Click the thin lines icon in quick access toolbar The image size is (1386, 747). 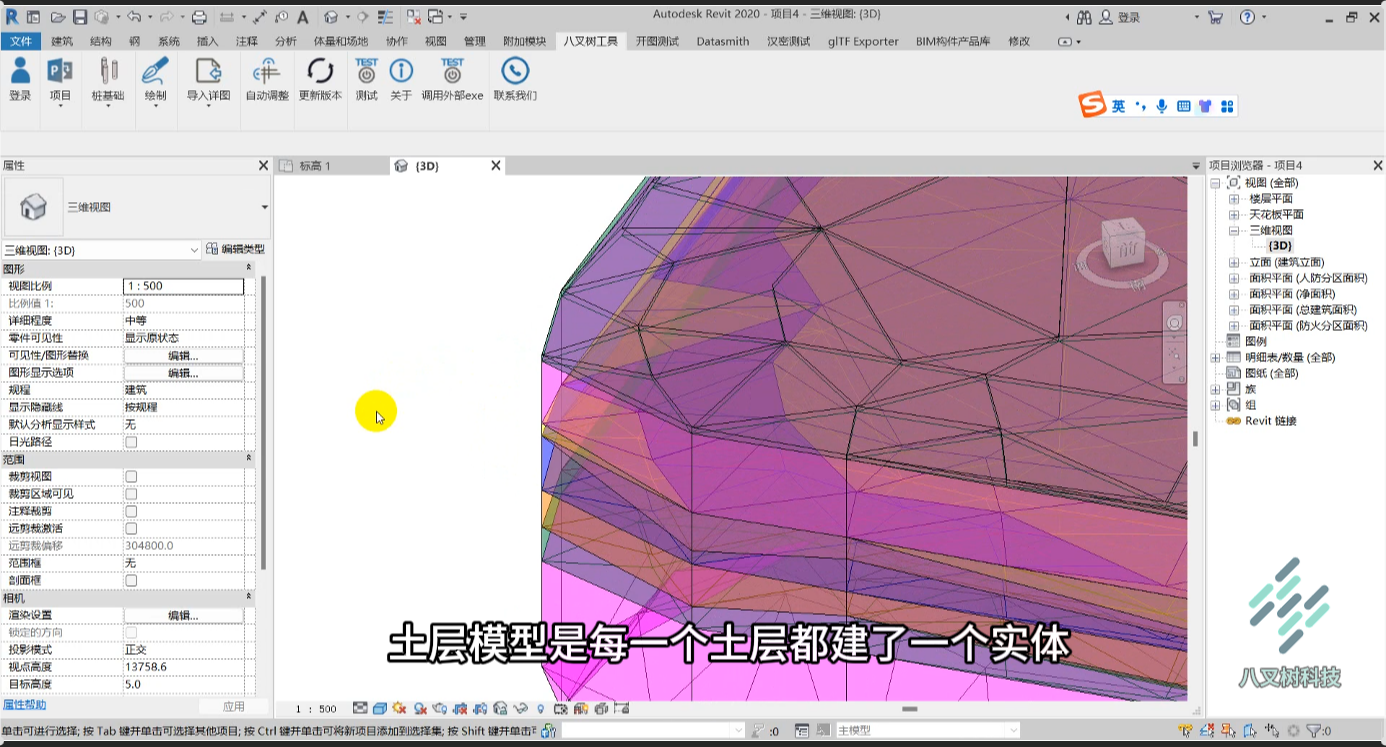tap(385, 17)
